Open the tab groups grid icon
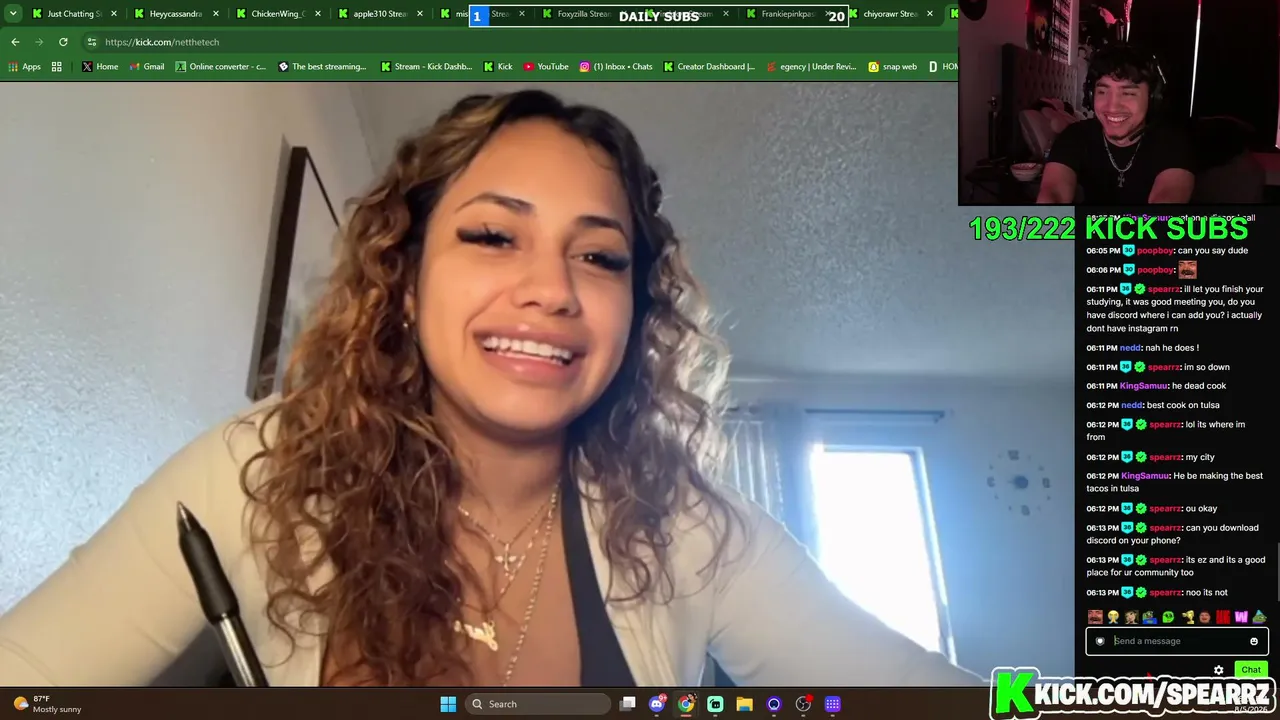Screen dimensions: 1280x720 pos(57,67)
